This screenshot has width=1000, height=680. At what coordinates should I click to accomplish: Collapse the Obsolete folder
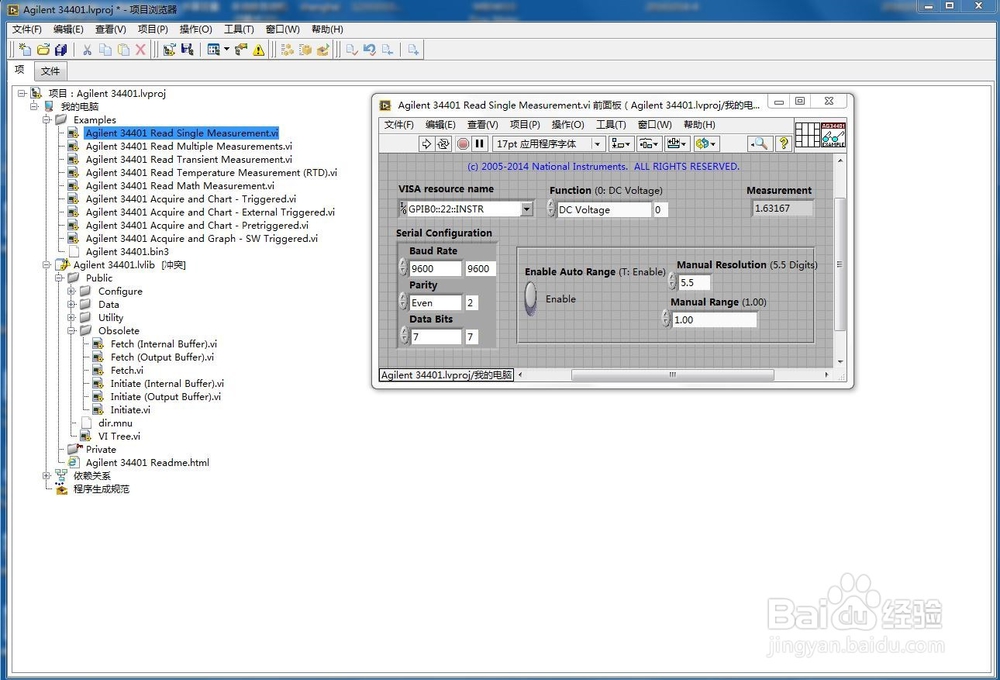coord(71,330)
